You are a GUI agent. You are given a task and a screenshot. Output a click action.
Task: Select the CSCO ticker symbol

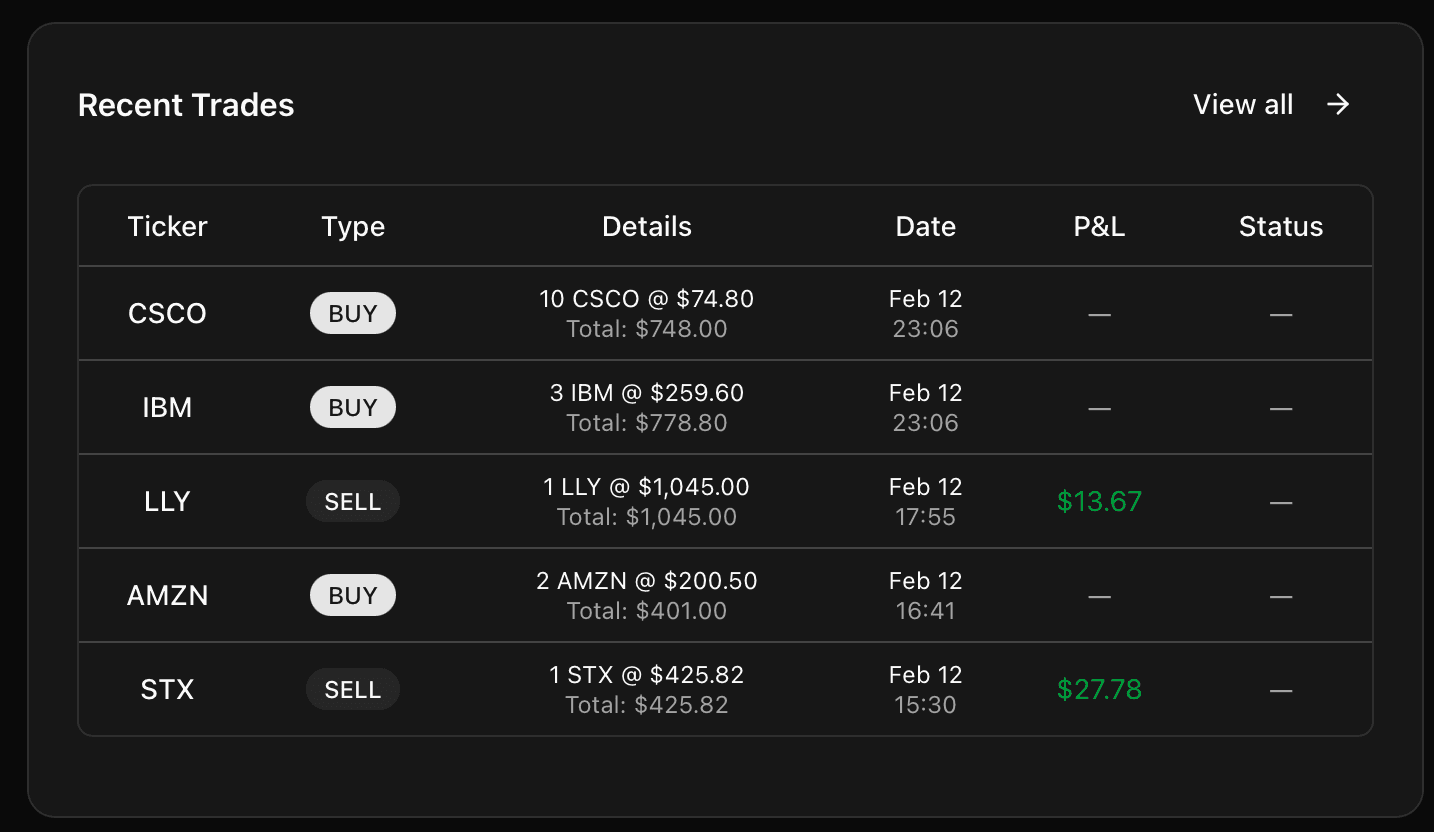point(167,312)
